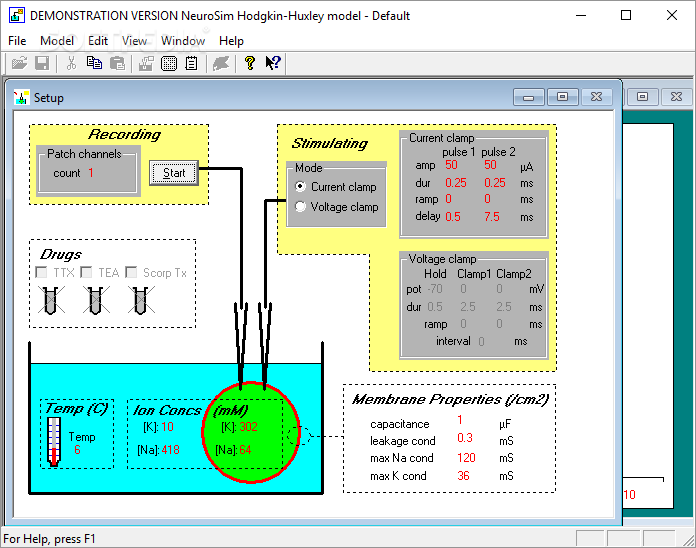Viewport: 696px width, 548px height.
Task: Click the 'For Help, press F1' status text
Action: tap(49, 539)
